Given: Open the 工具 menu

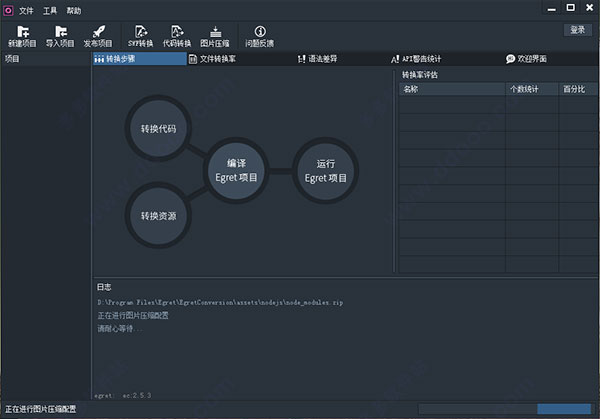Looking at the screenshot, I should click(x=50, y=11).
